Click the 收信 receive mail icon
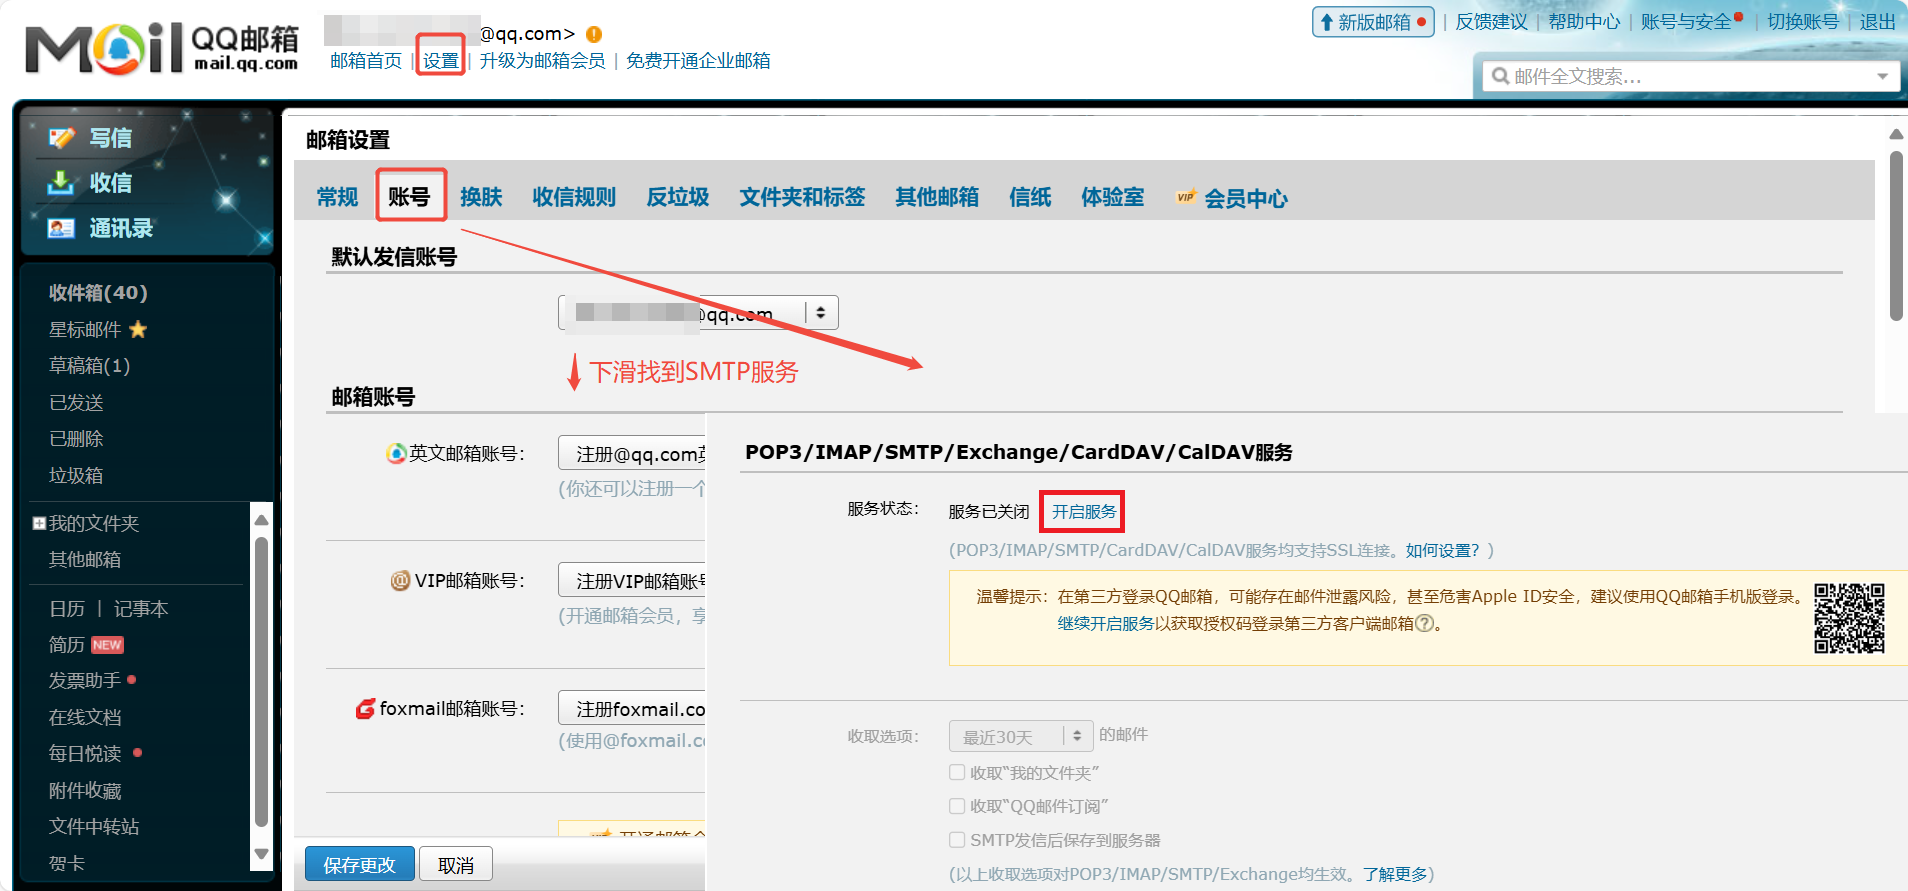 tap(61, 182)
